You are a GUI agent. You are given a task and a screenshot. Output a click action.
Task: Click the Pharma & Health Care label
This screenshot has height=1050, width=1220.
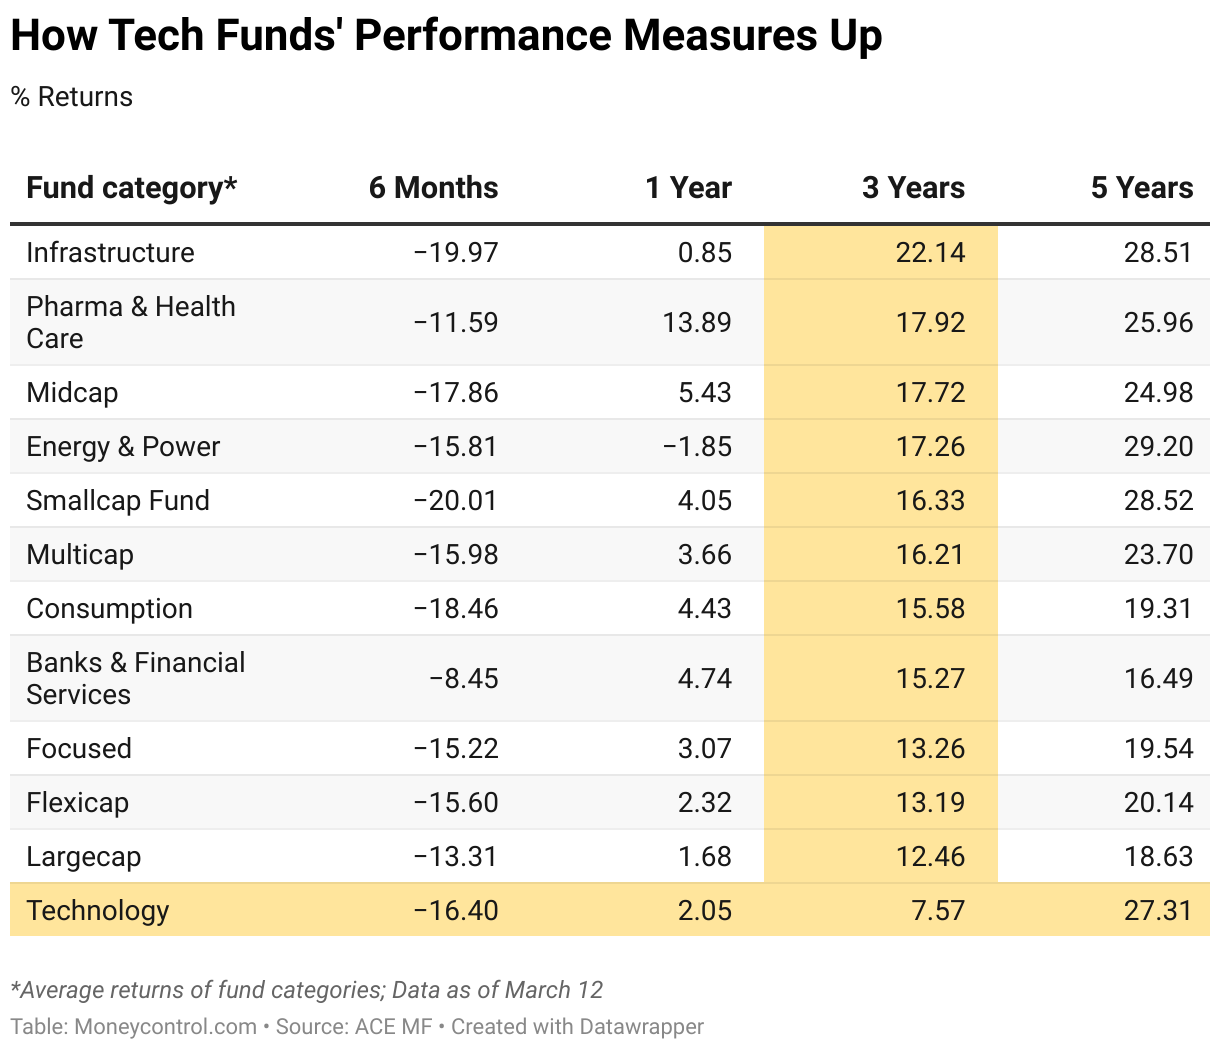pyautogui.click(x=130, y=322)
